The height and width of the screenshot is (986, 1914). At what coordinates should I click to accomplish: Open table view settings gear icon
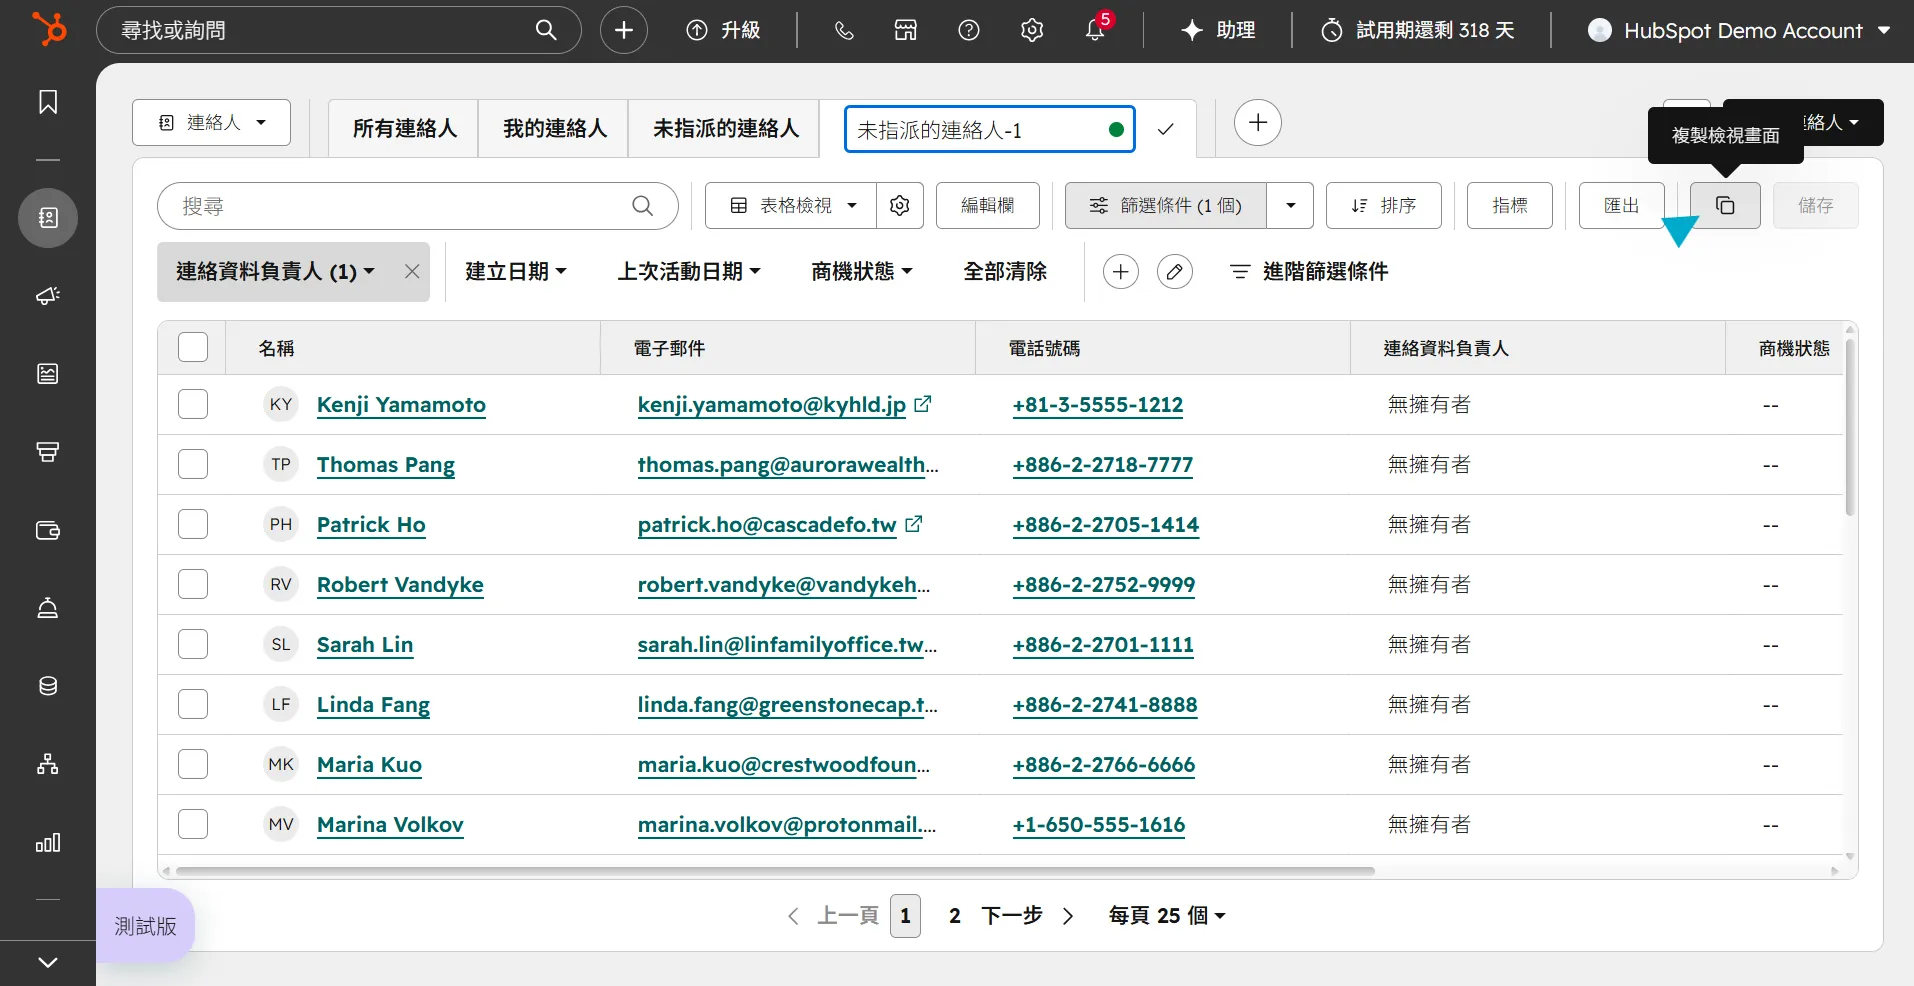coord(900,205)
